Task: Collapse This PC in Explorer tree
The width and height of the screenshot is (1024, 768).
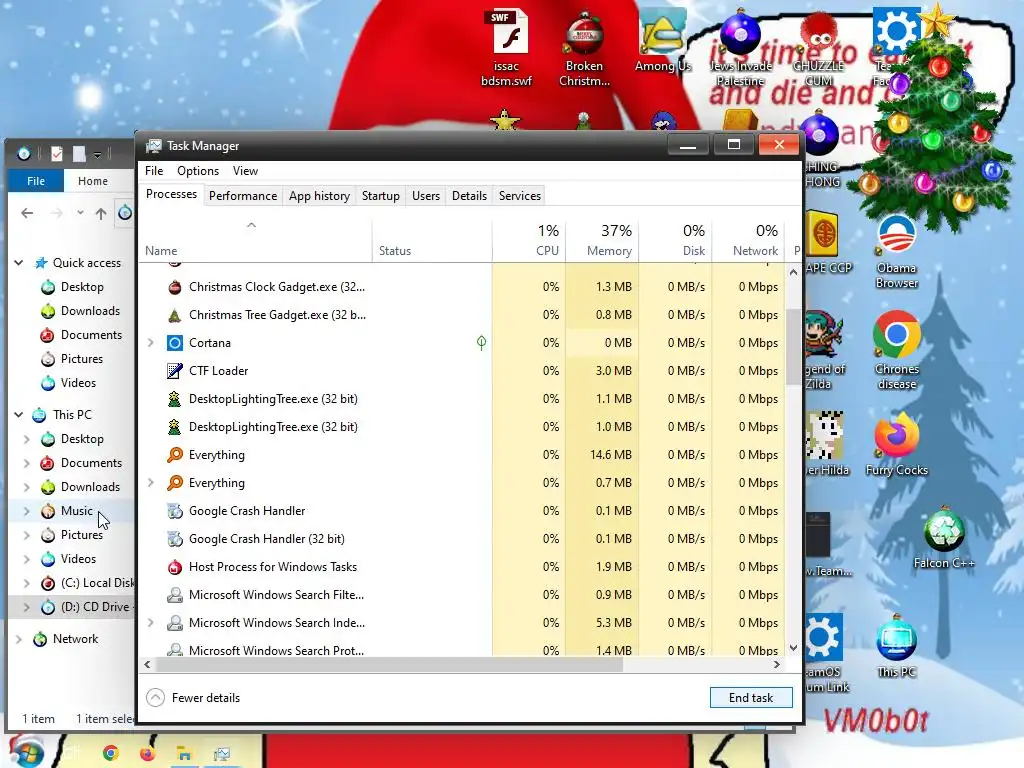Action: [19, 415]
